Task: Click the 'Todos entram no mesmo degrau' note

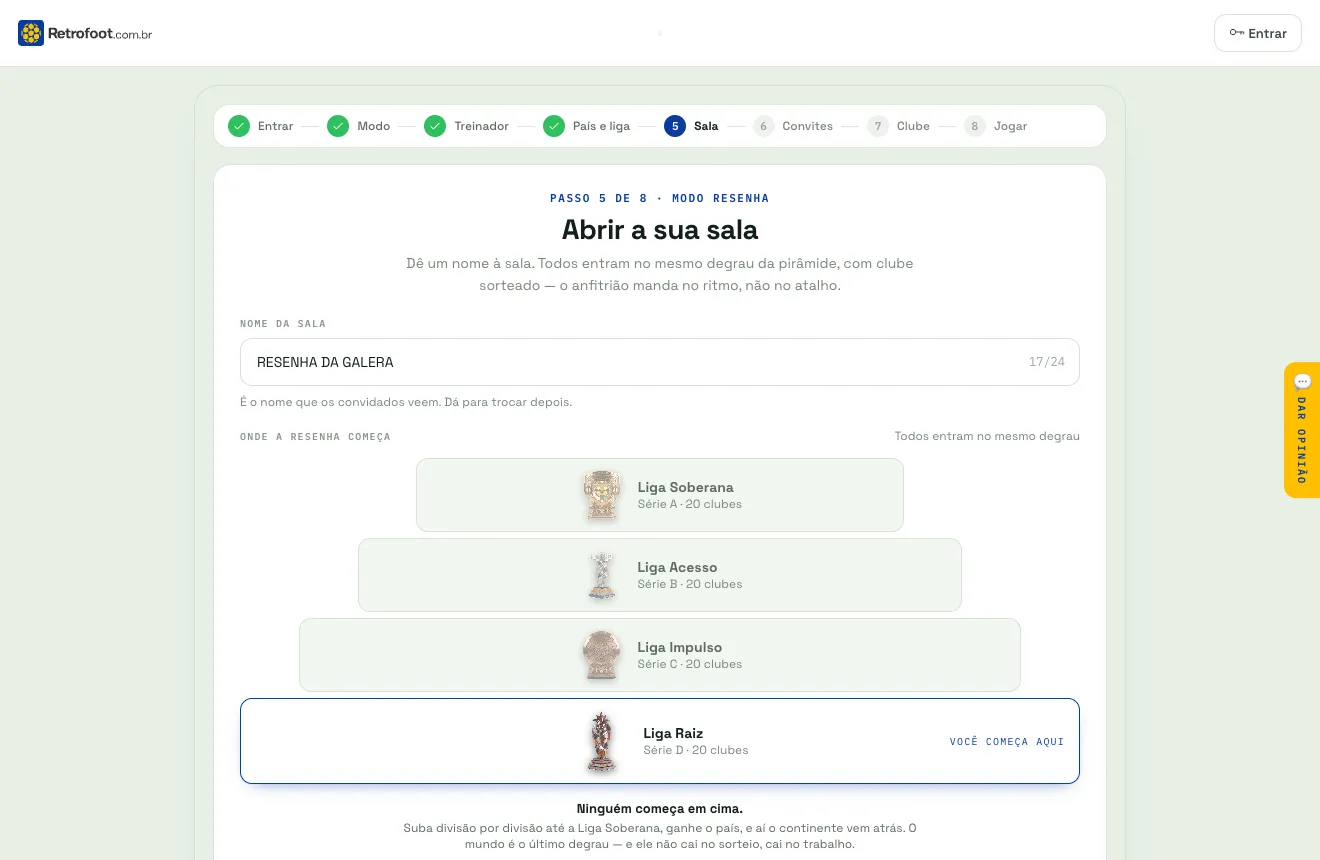Action: [987, 436]
